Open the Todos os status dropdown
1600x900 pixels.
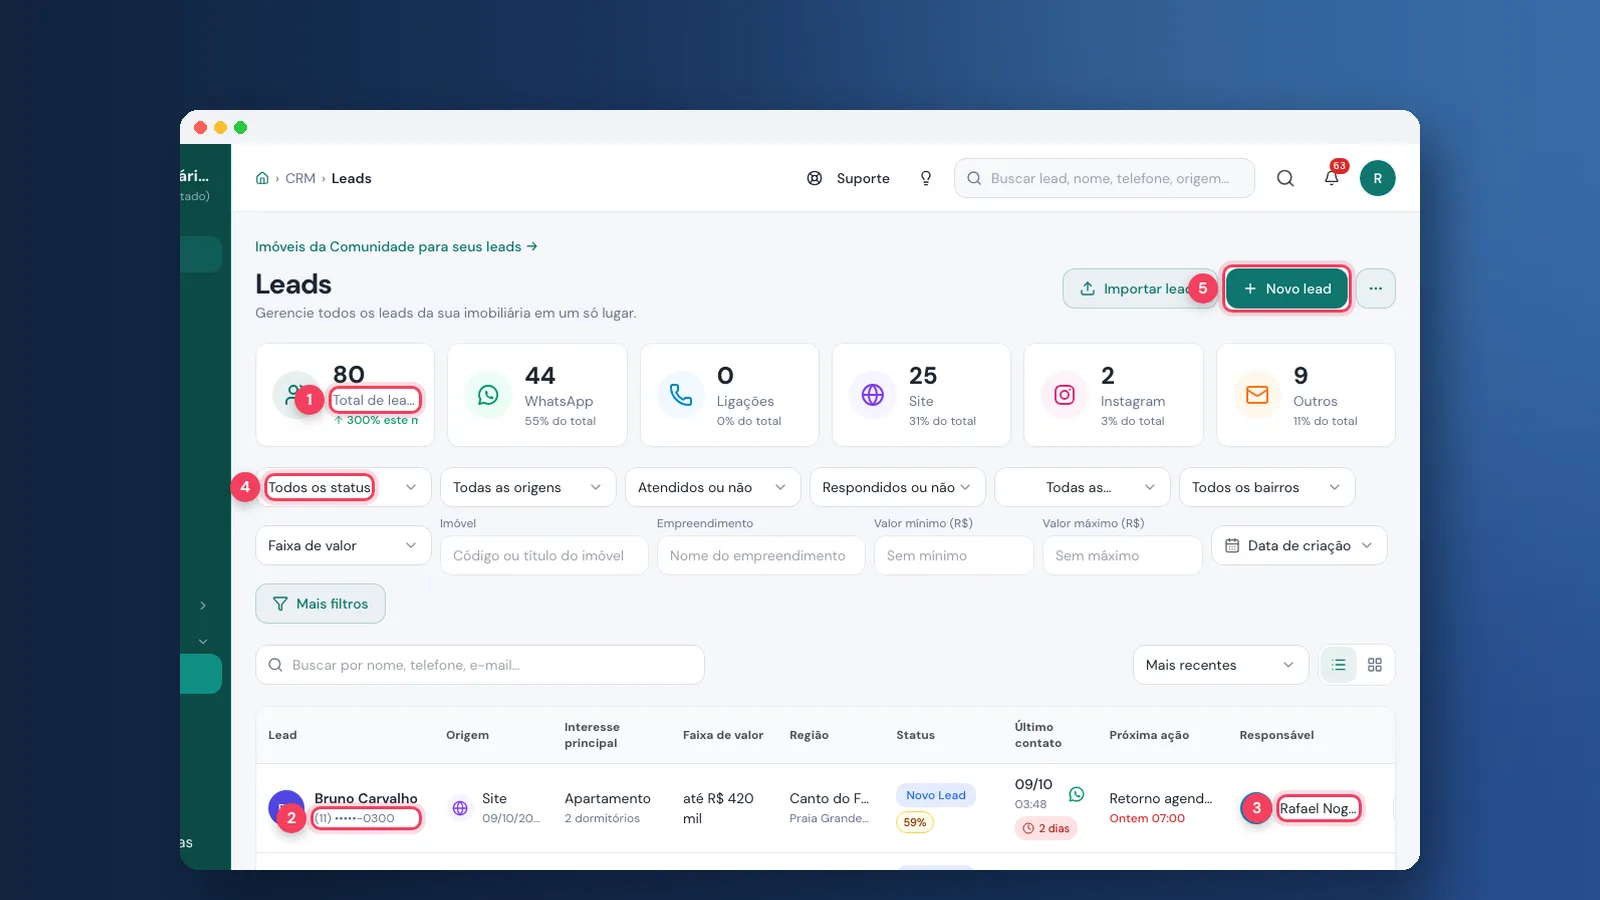click(x=343, y=487)
